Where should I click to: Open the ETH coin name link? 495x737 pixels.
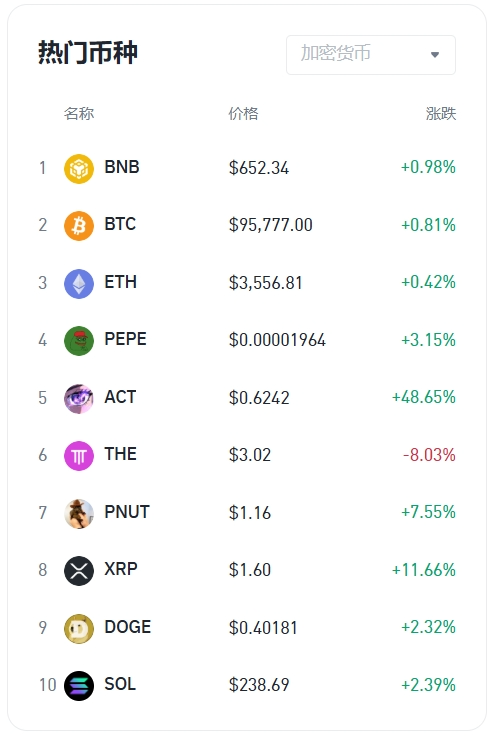[x=121, y=282]
